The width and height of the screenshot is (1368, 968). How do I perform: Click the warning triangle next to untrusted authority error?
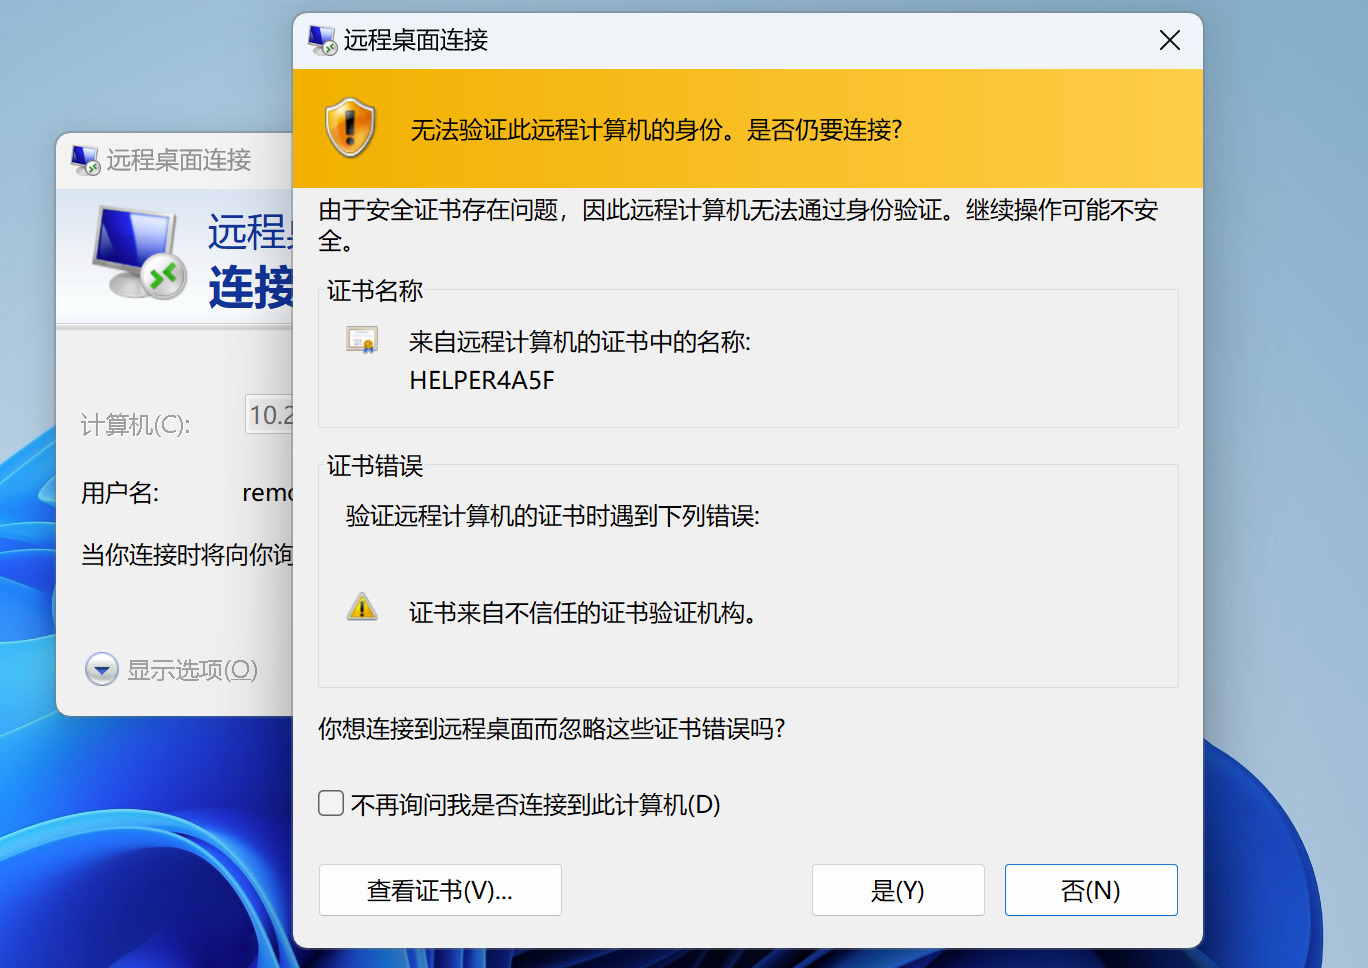(362, 607)
